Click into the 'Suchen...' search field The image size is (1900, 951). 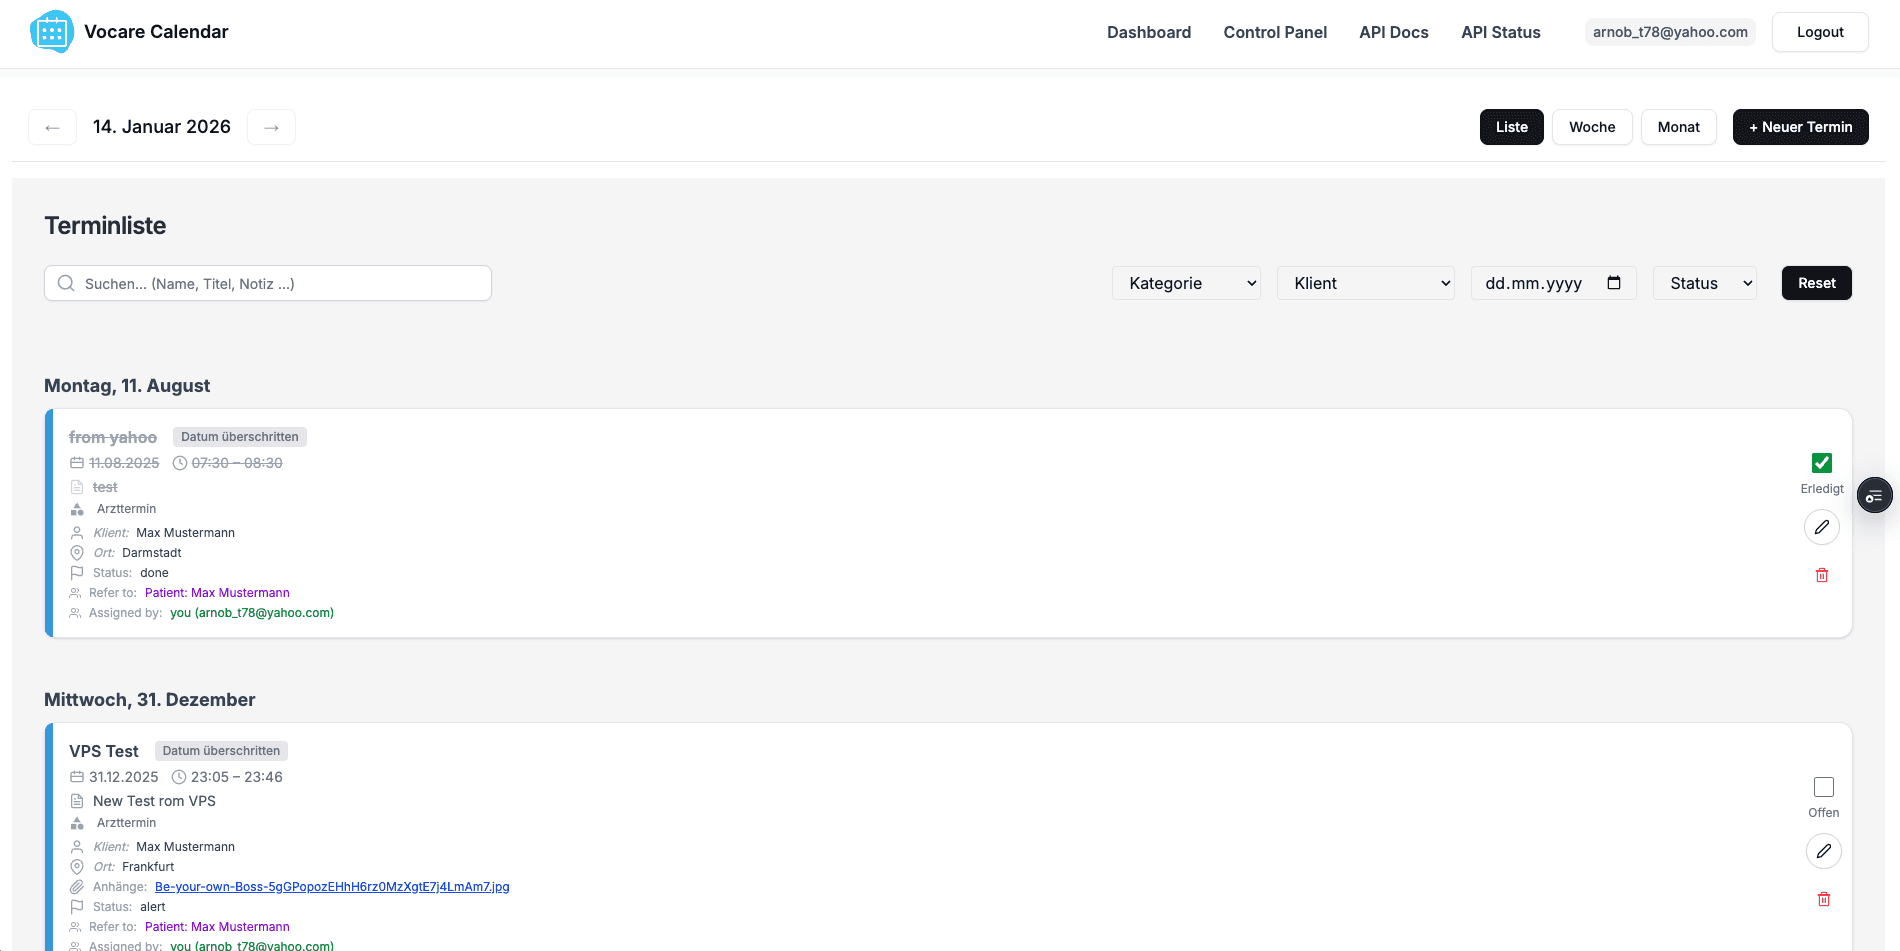click(267, 283)
